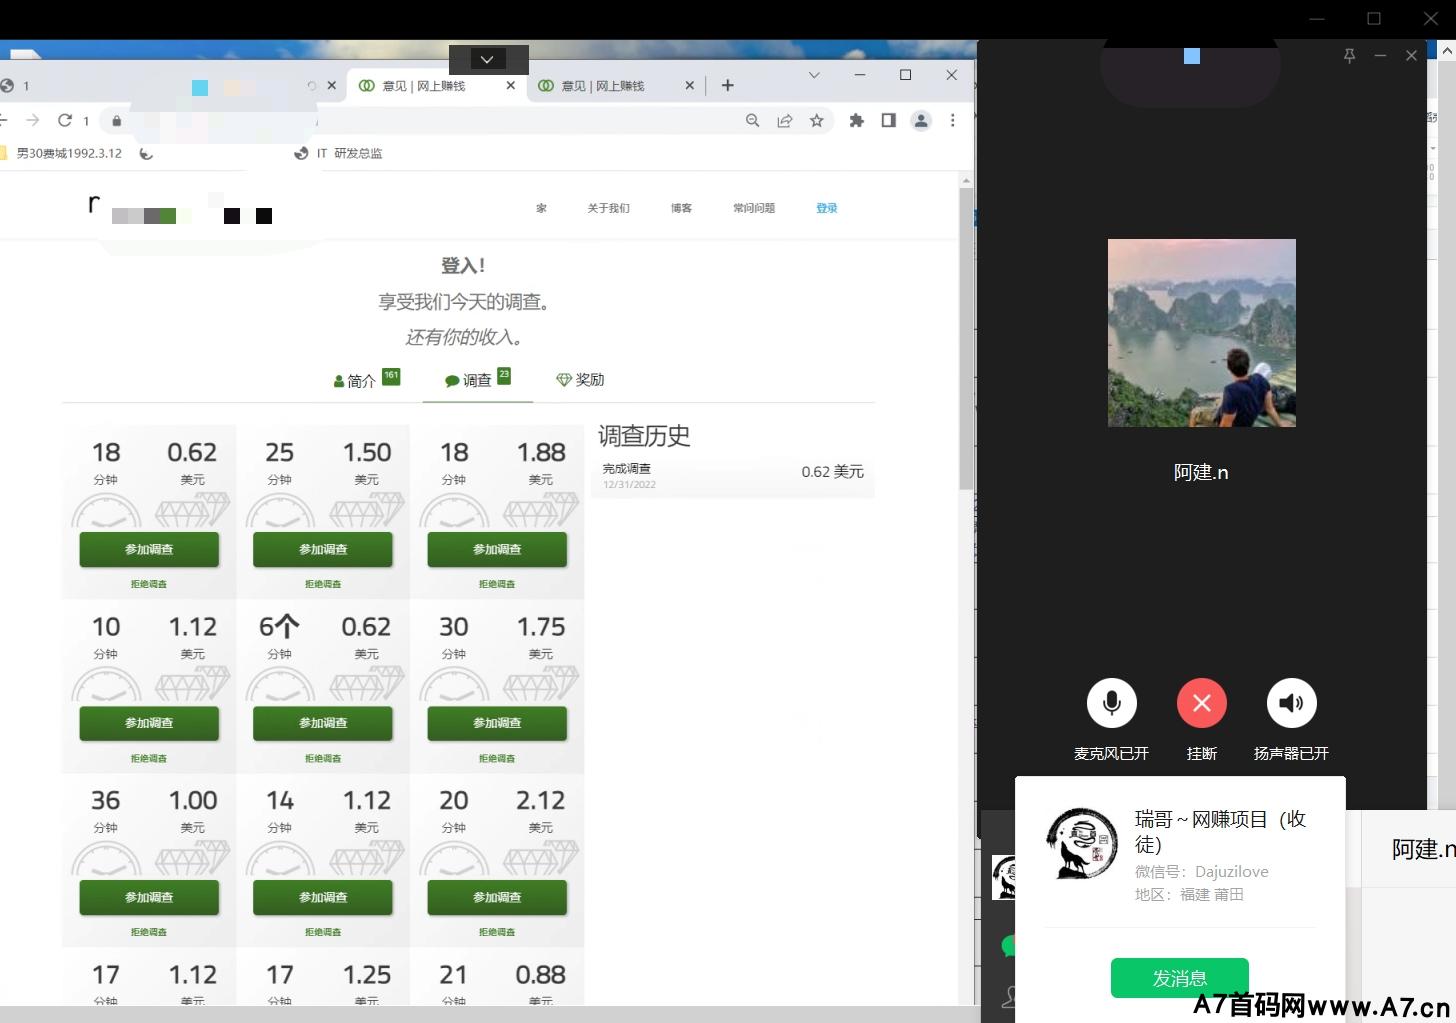Click the Chrome profile avatar icon
The height and width of the screenshot is (1023, 1456).
pos(921,120)
